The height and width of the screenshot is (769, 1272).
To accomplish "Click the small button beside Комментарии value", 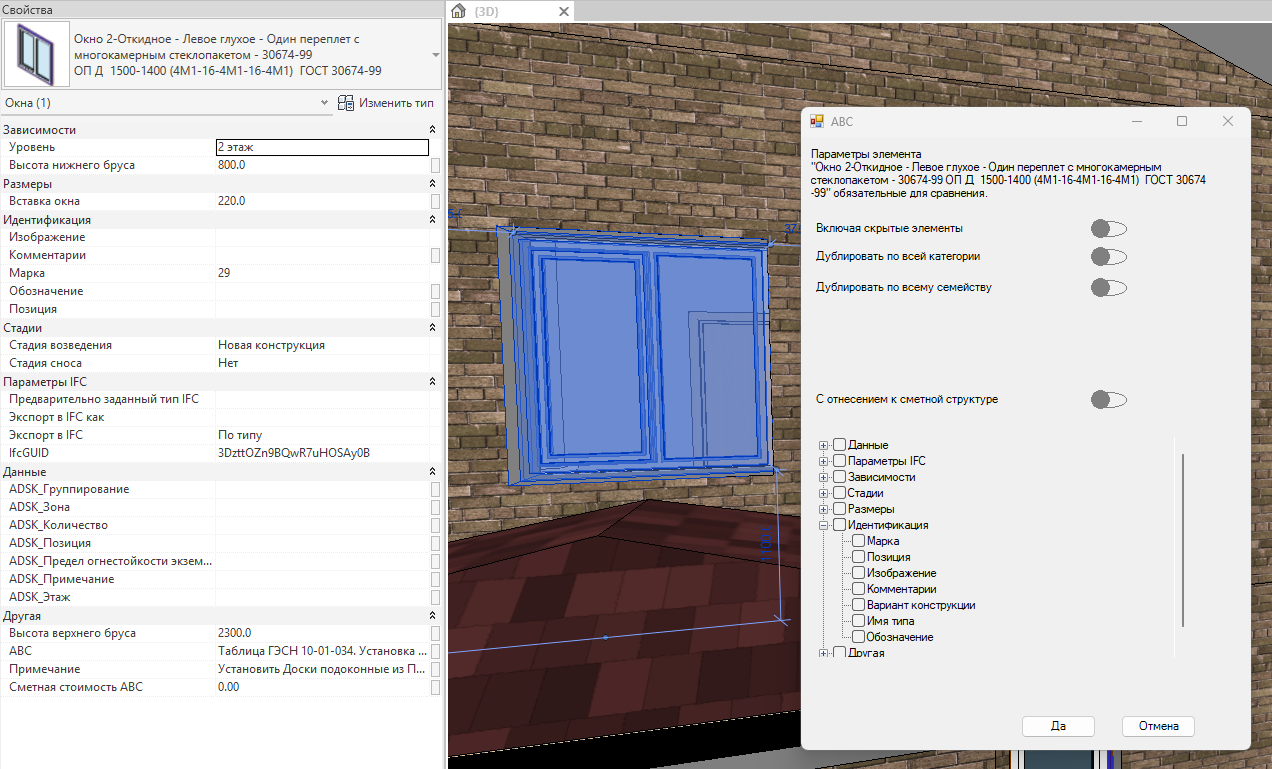I will tap(435, 255).
